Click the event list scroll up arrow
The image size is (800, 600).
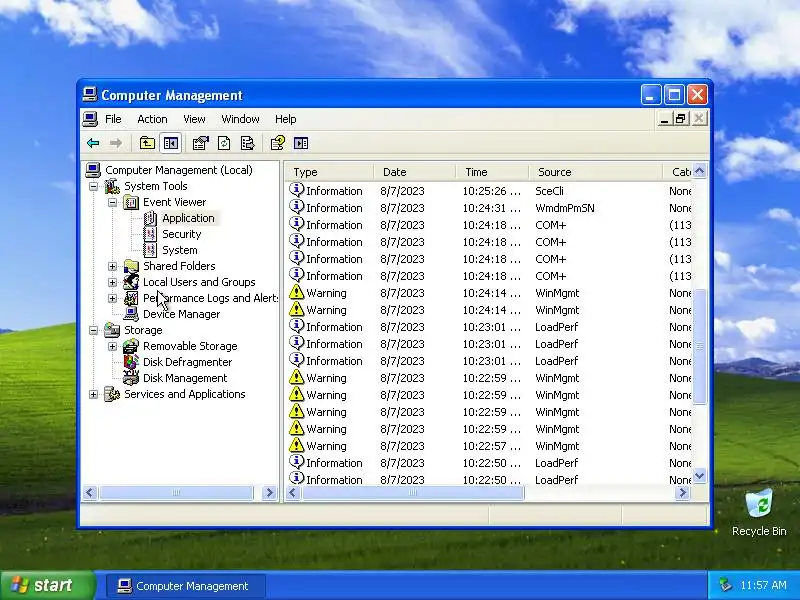click(x=699, y=171)
